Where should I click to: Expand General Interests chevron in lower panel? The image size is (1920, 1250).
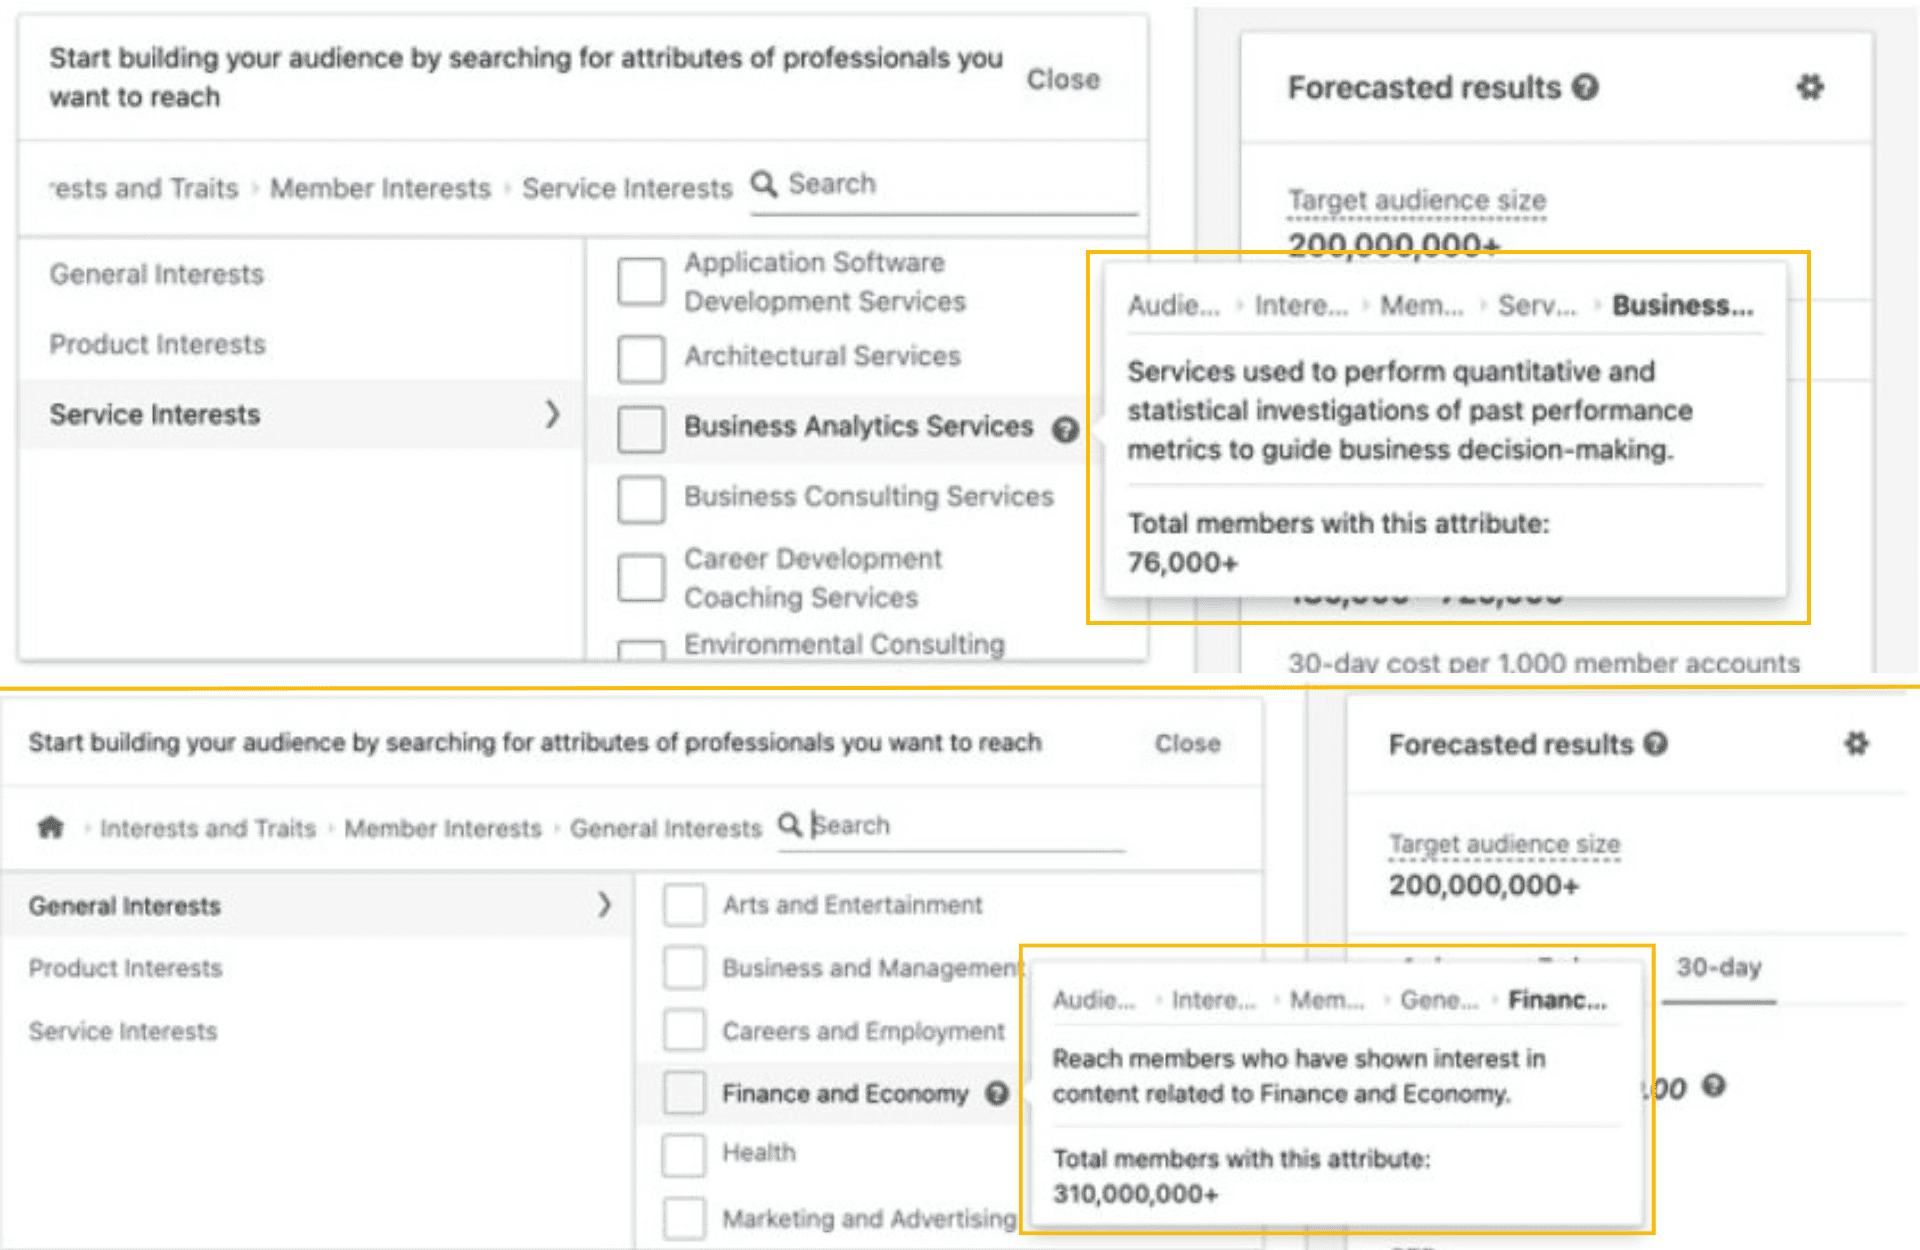click(604, 905)
